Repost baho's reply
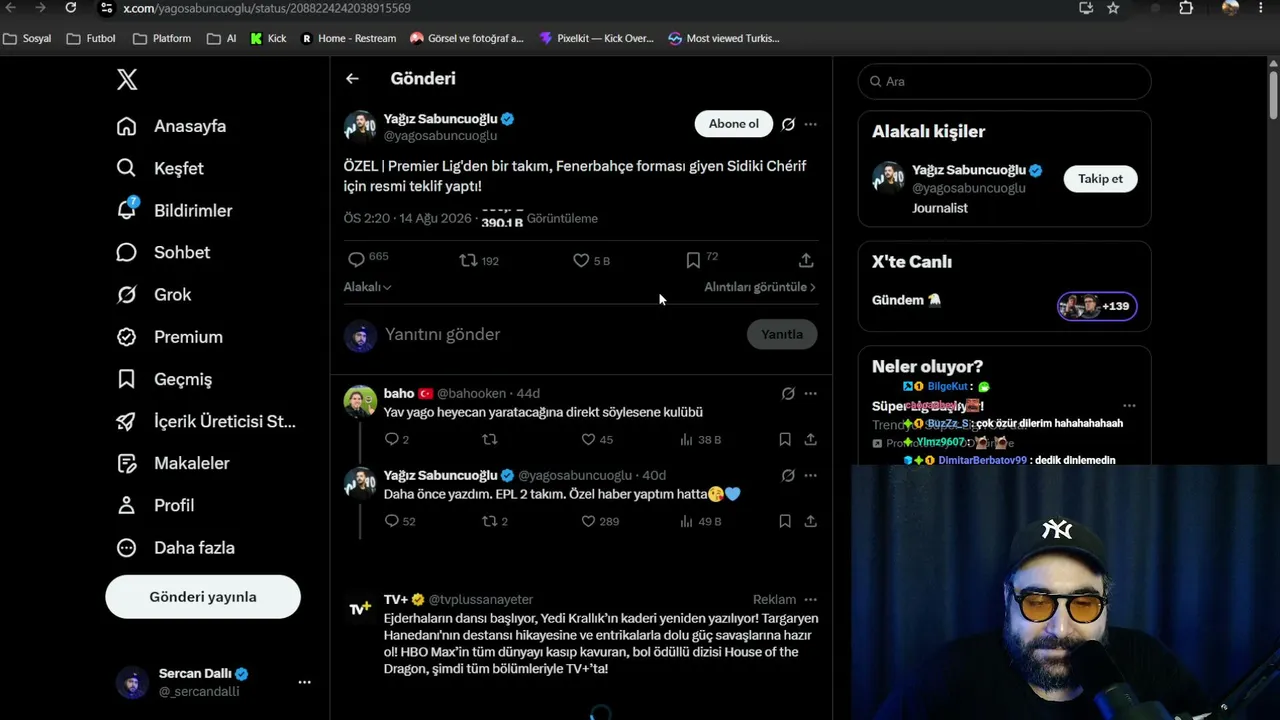1280x720 pixels. 490,439
